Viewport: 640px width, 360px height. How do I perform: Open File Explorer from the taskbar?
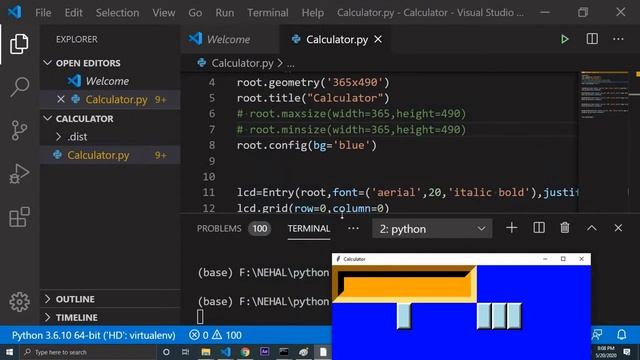tap(206, 352)
